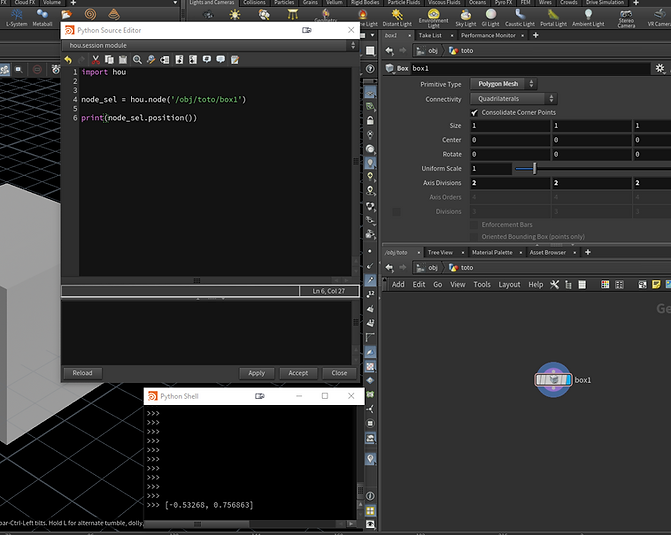Toggle the checkbox beside the Divisions row
The image size is (671, 535).
397,211
